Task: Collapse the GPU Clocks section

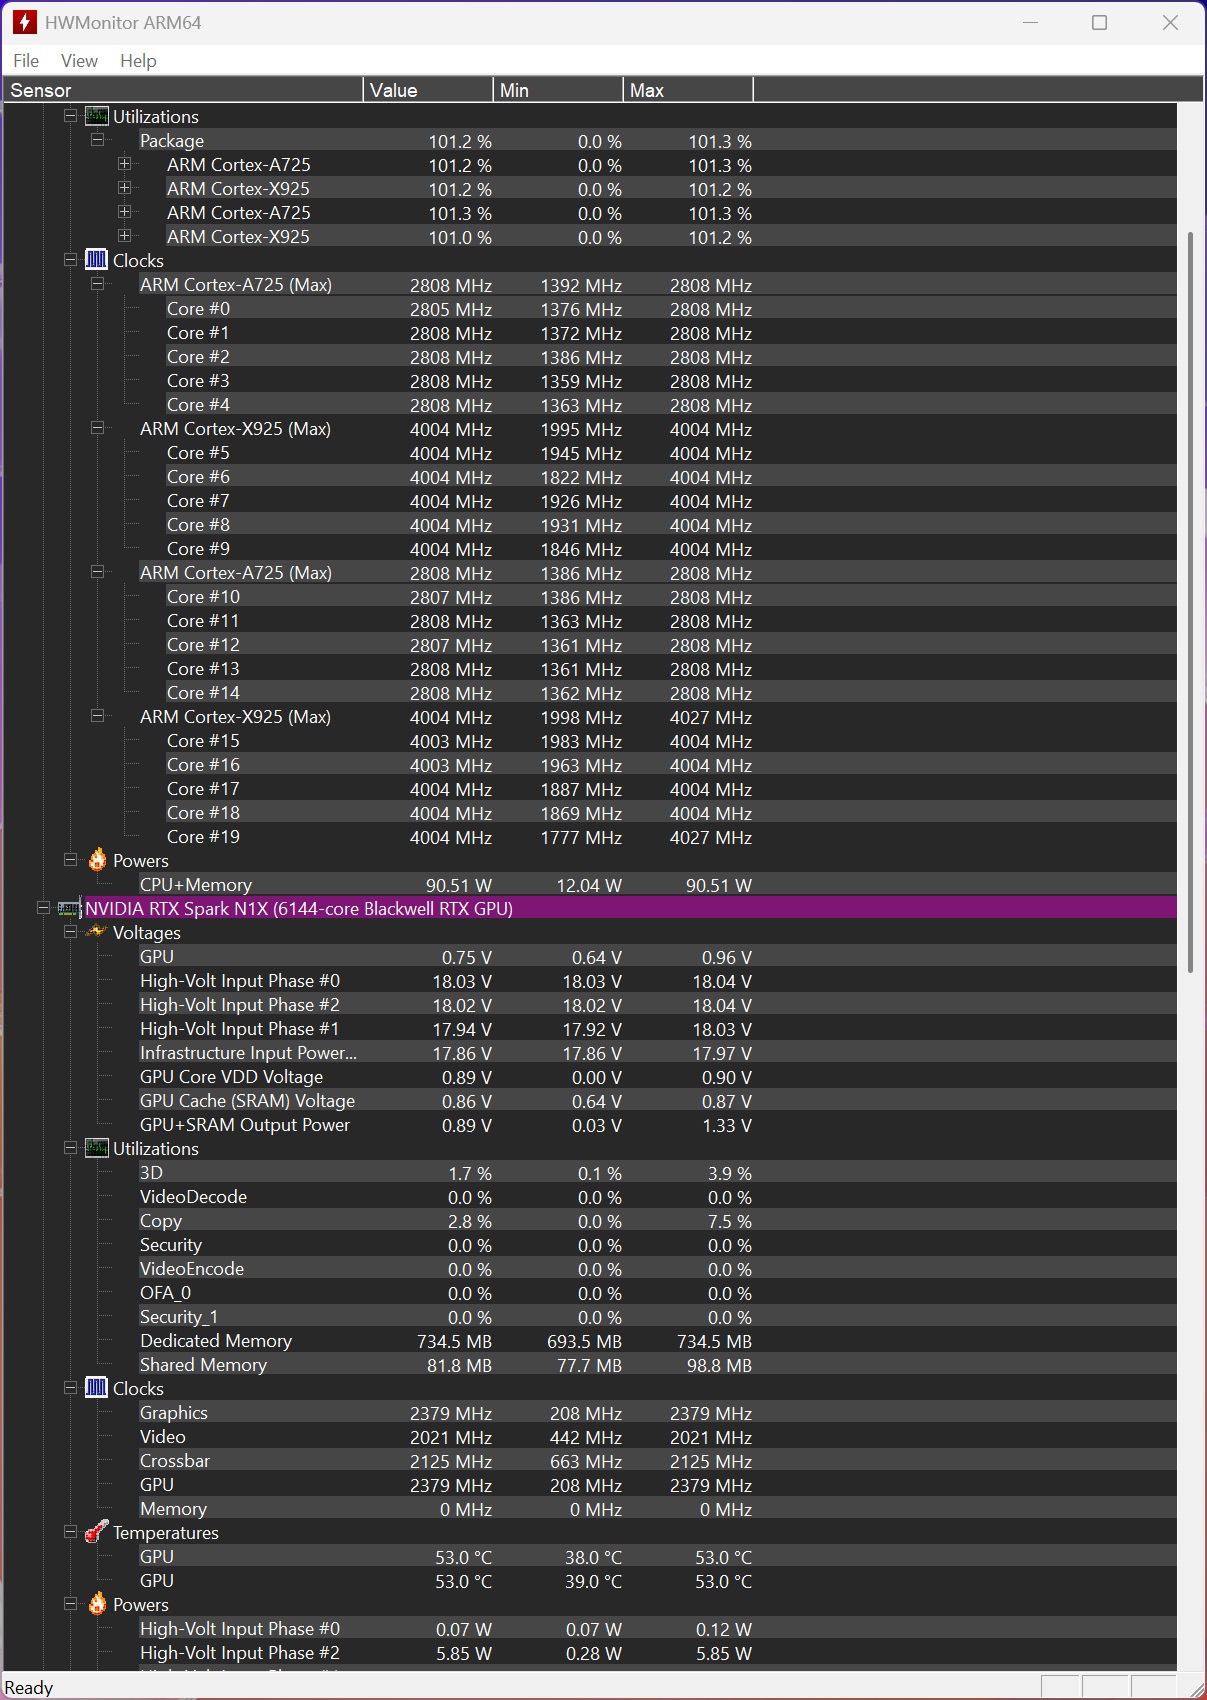Action: pyautogui.click(x=70, y=1388)
